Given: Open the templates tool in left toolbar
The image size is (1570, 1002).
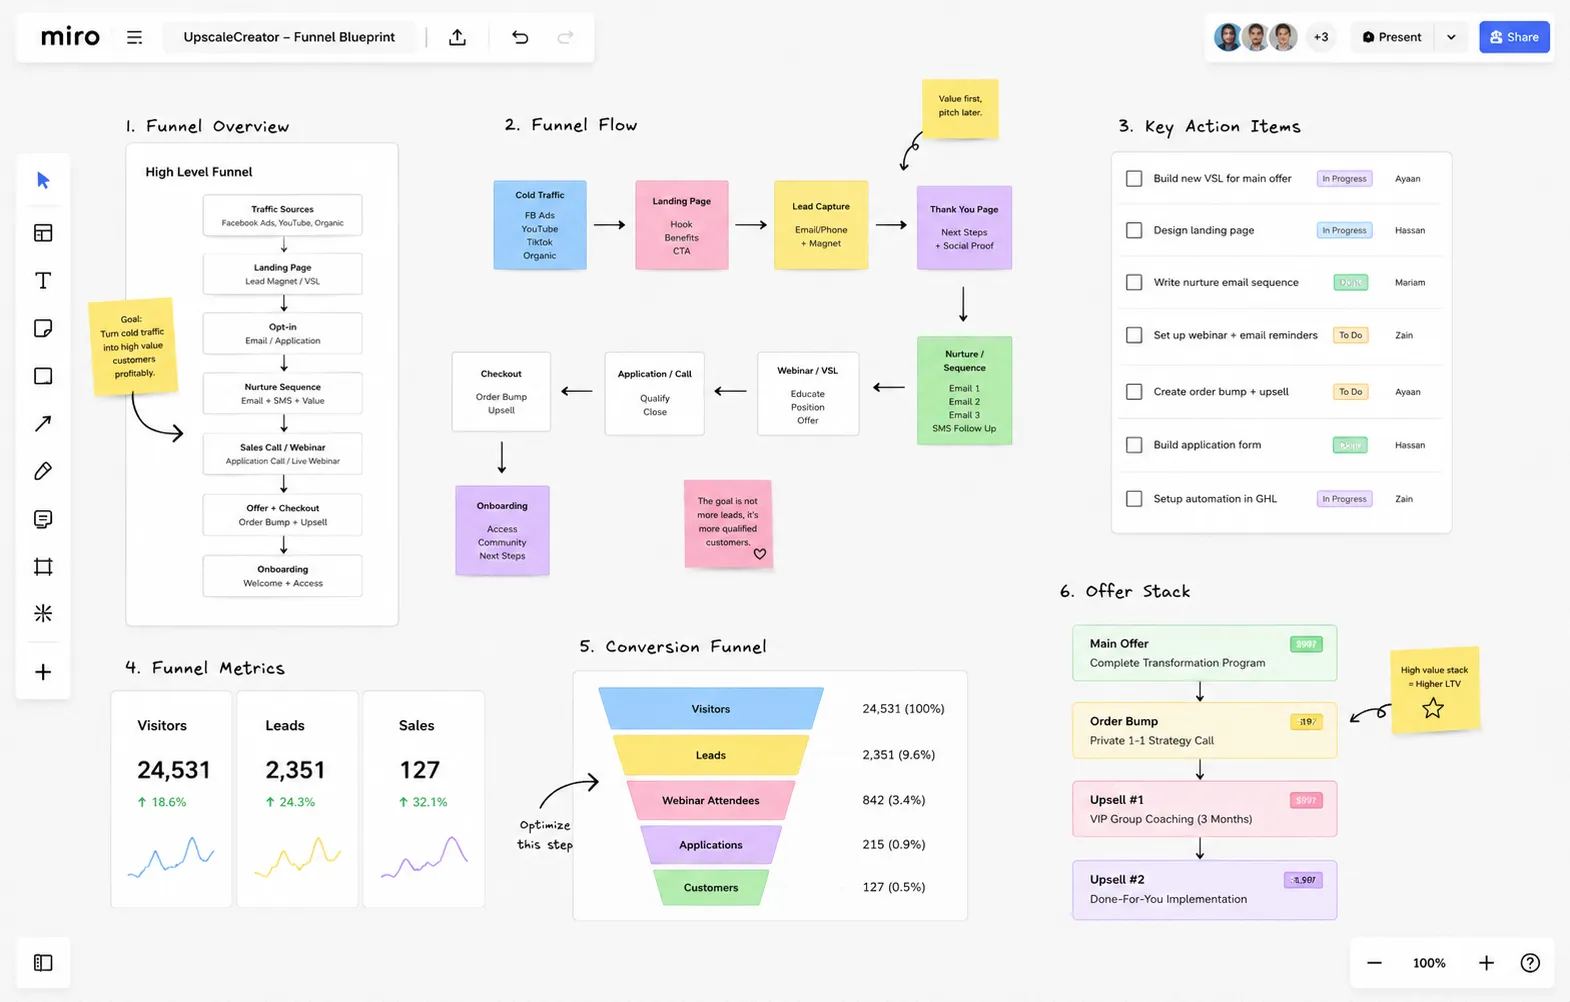Looking at the screenshot, I should 43,233.
